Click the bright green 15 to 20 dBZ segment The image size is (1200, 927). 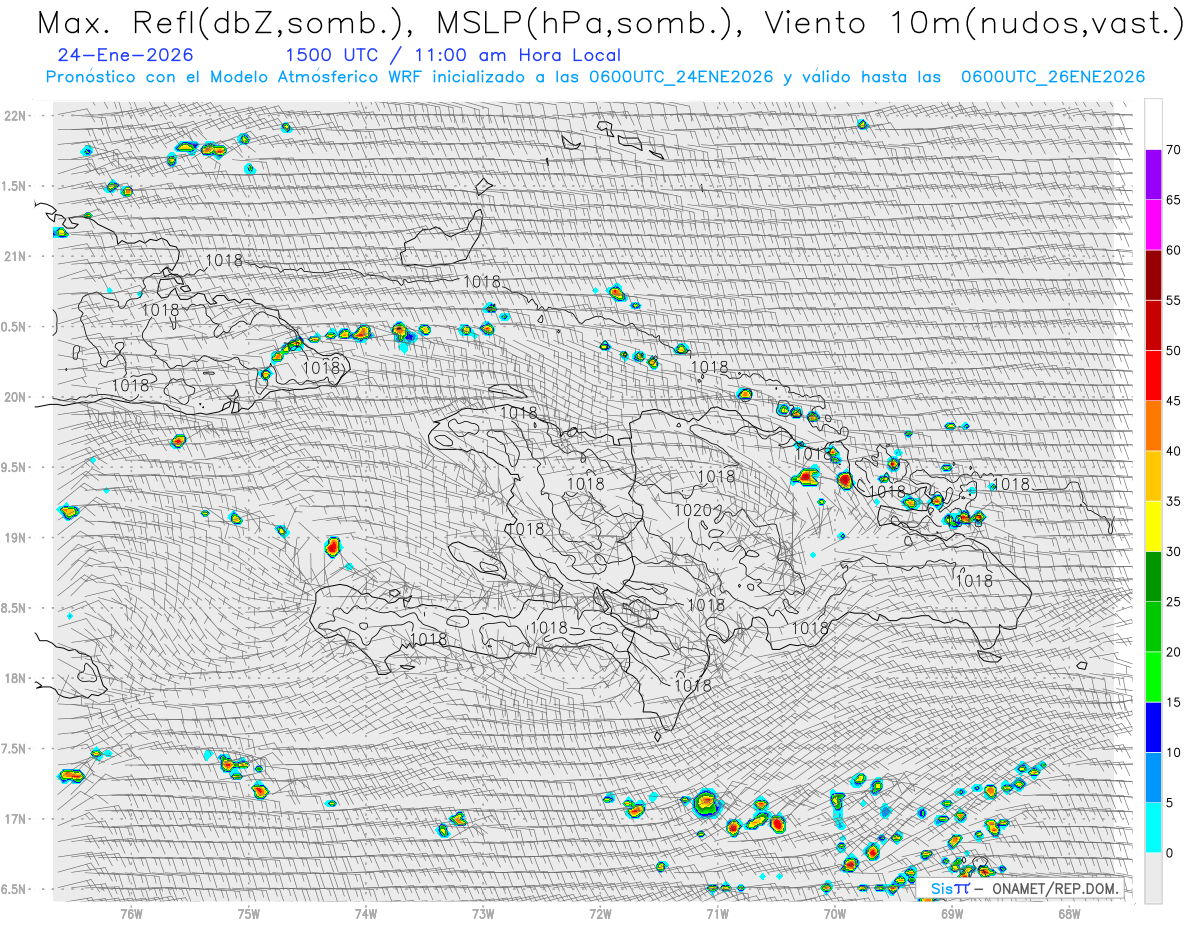coord(1153,677)
